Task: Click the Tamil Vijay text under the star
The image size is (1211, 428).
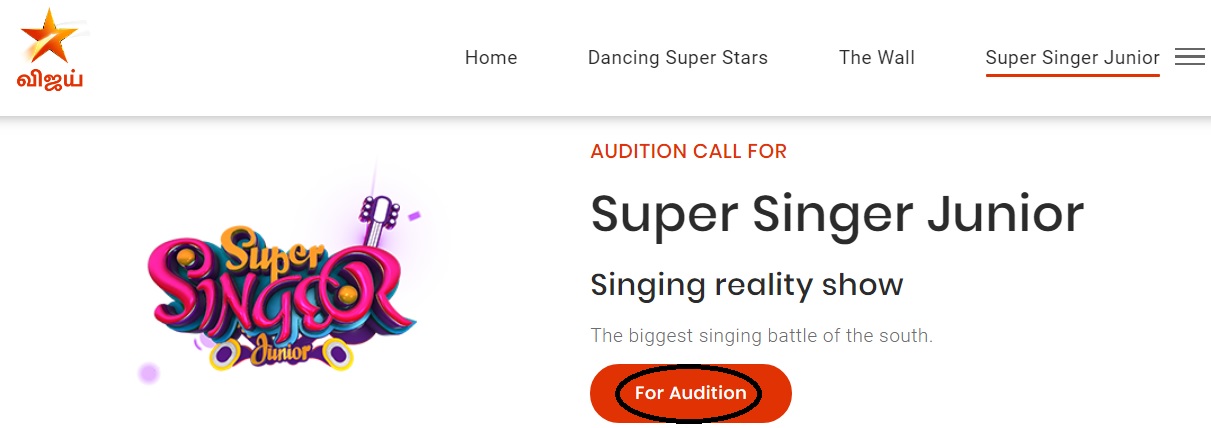Action: click(49, 79)
